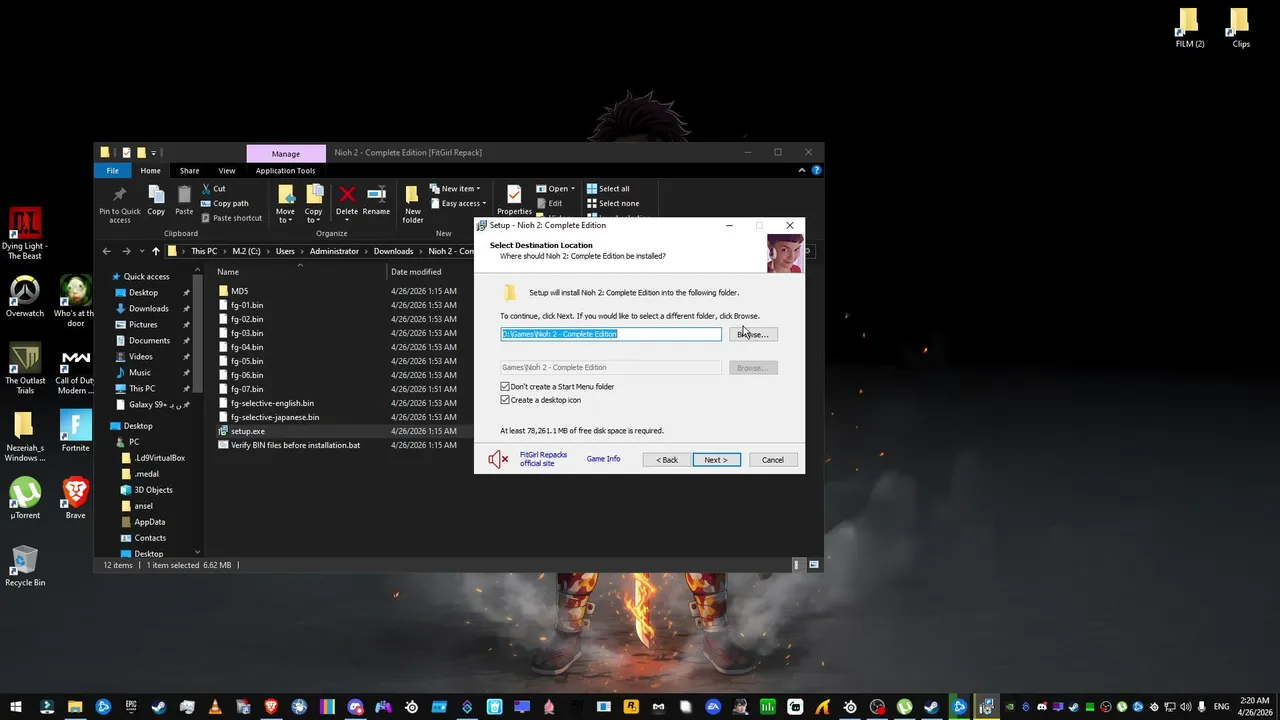Click the destination folder path field

coord(611,334)
